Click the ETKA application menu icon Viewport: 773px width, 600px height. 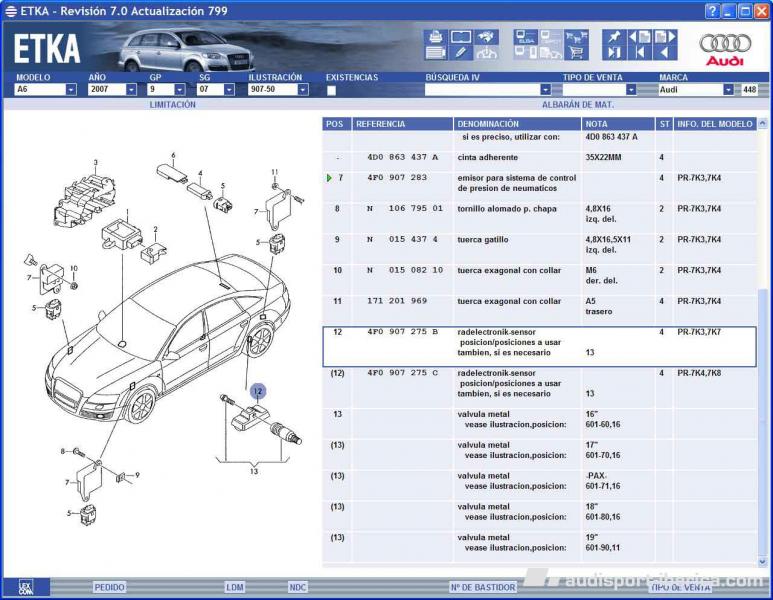point(10,11)
